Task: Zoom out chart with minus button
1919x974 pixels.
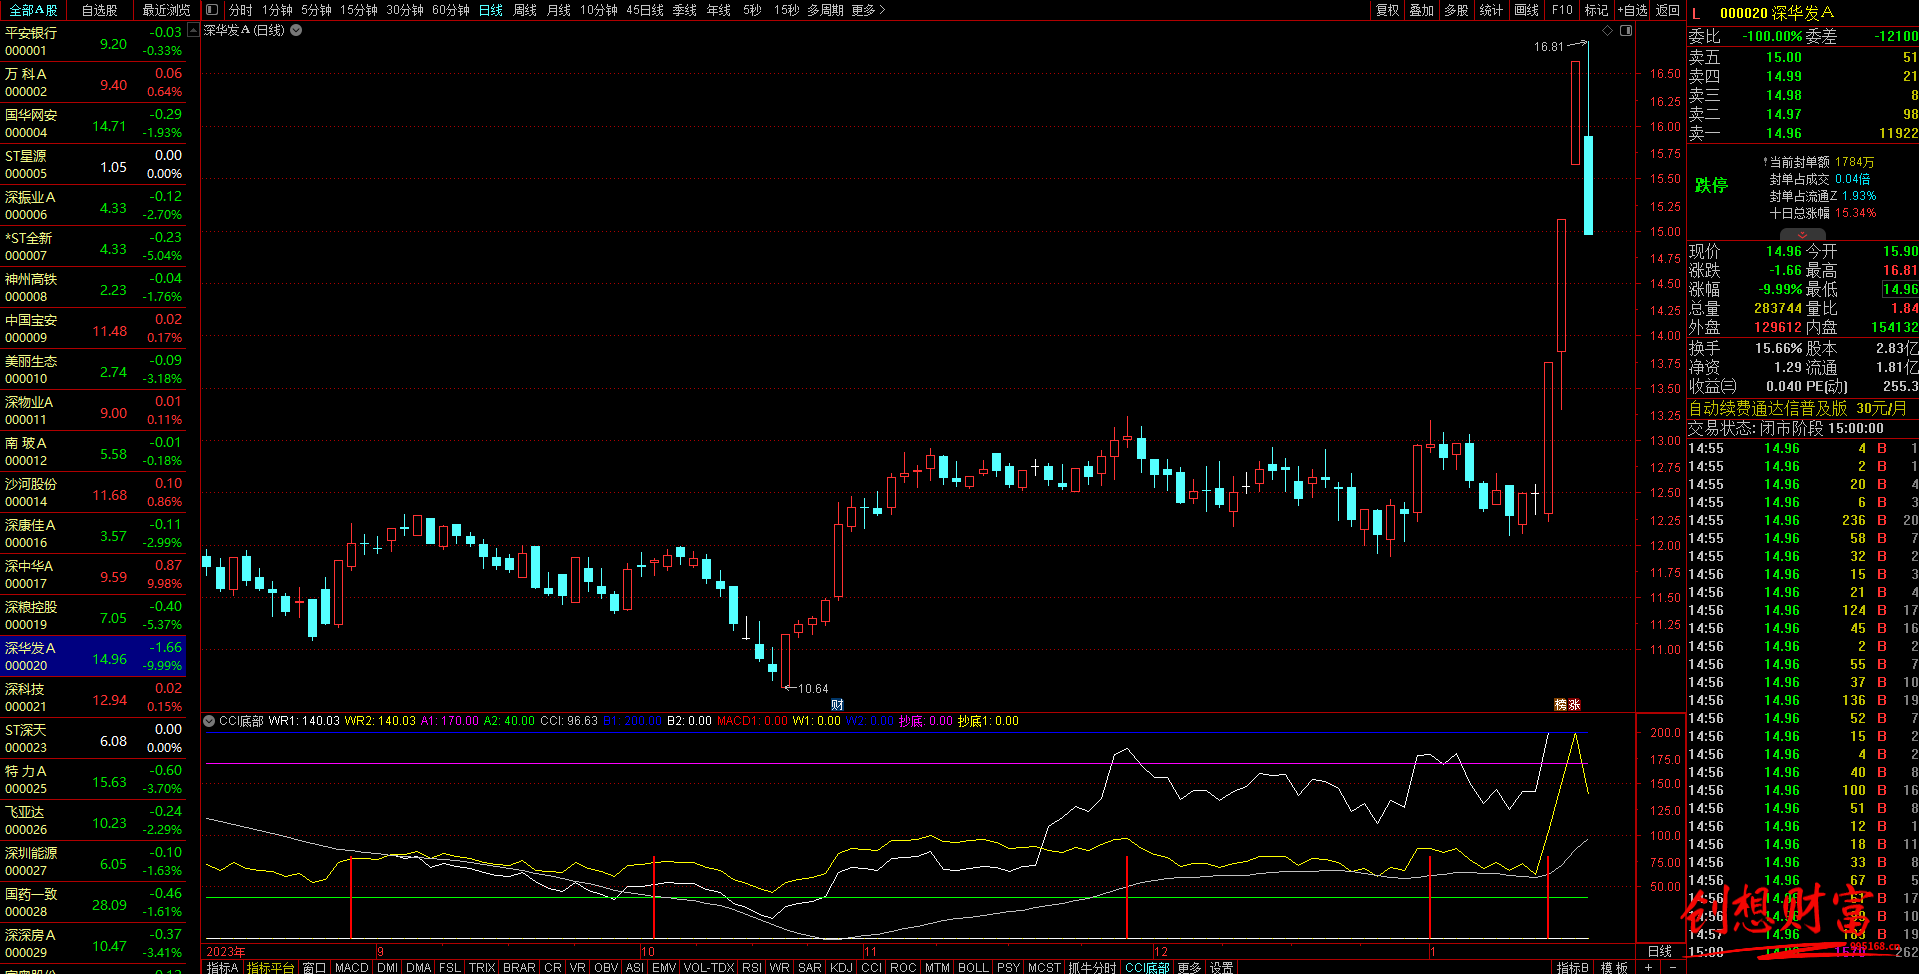Action: click(1672, 967)
